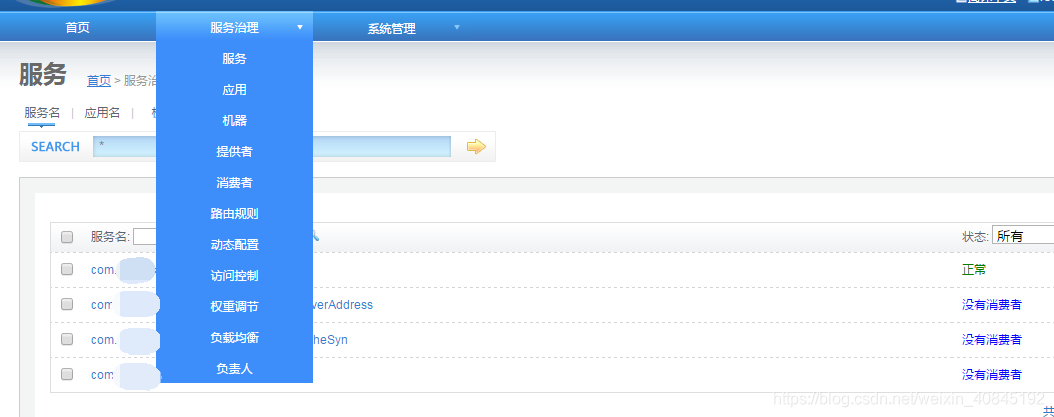Select 应用 from the dropdown menu
Image resolution: width=1054 pixels, height=417 pixels.
(234, 90)
